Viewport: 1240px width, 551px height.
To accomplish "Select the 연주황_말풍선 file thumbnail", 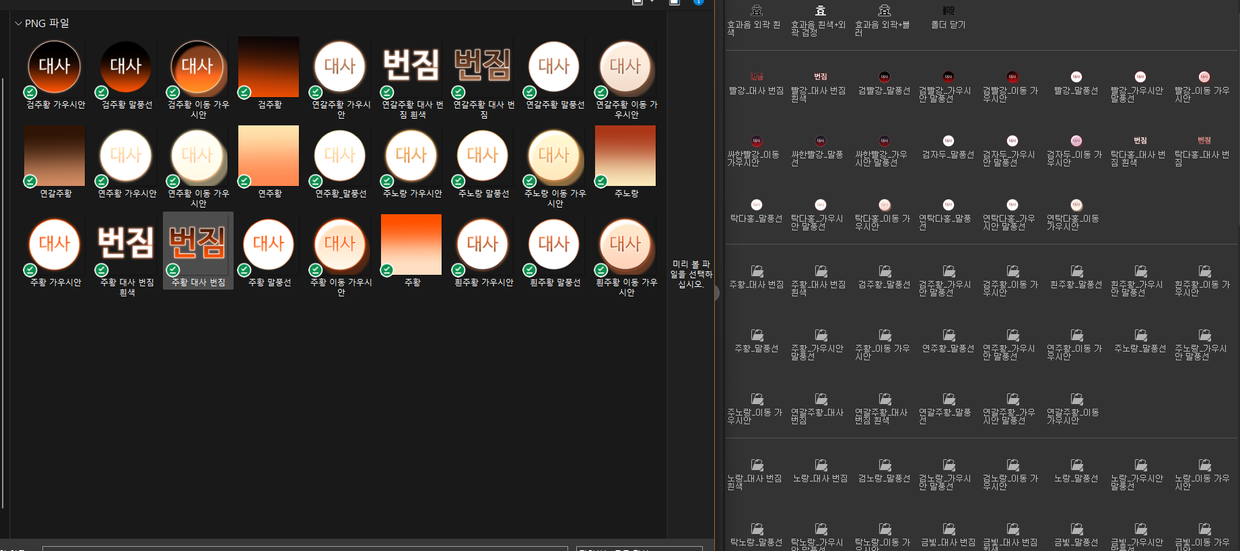I will [x=340, y=155].
